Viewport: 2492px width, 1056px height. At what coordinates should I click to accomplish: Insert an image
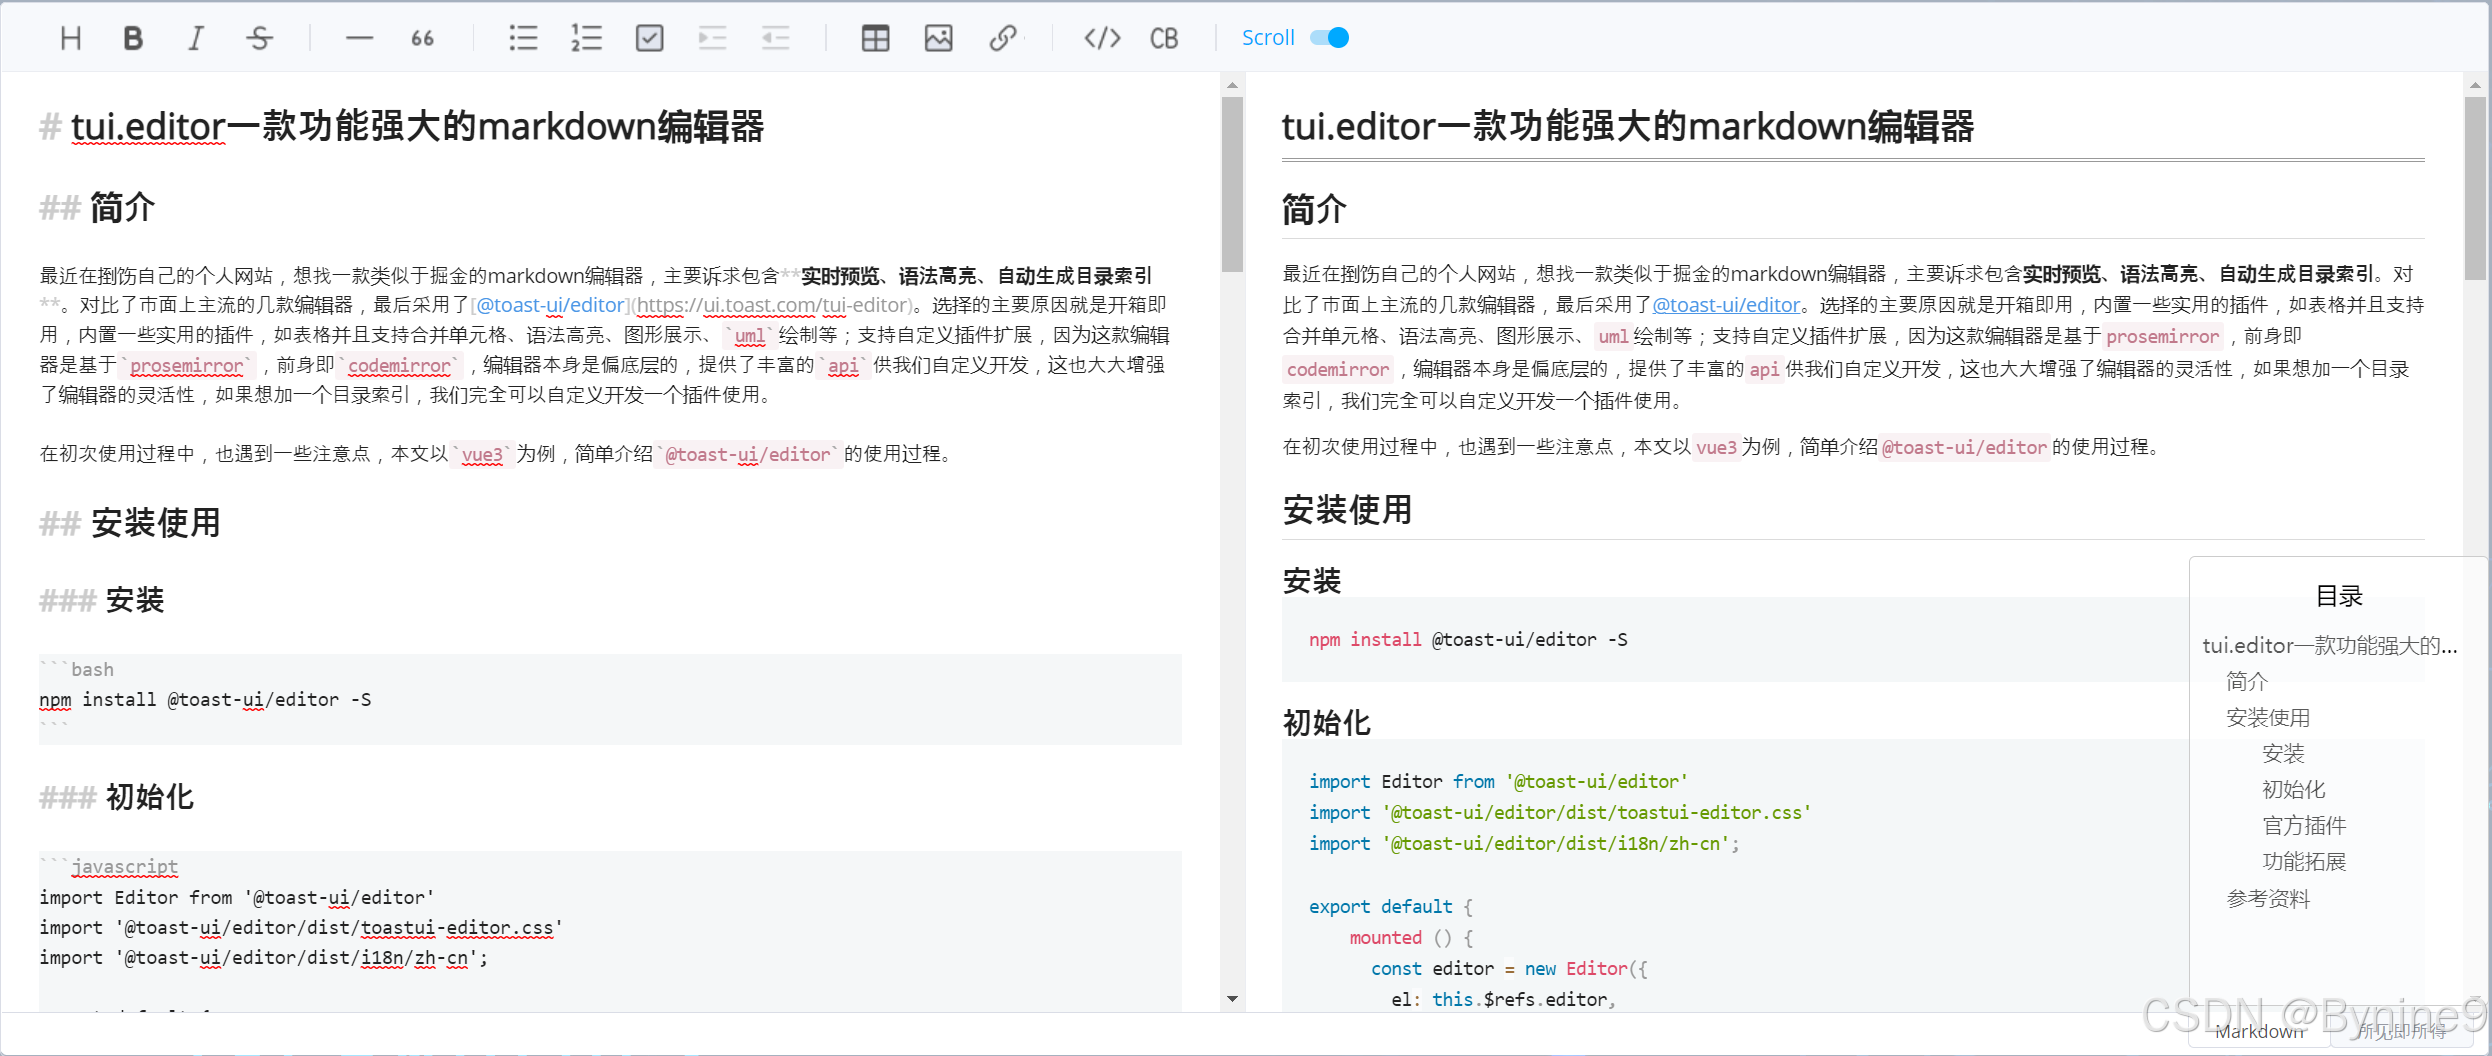pyautogui.click(x=938, y=38)
